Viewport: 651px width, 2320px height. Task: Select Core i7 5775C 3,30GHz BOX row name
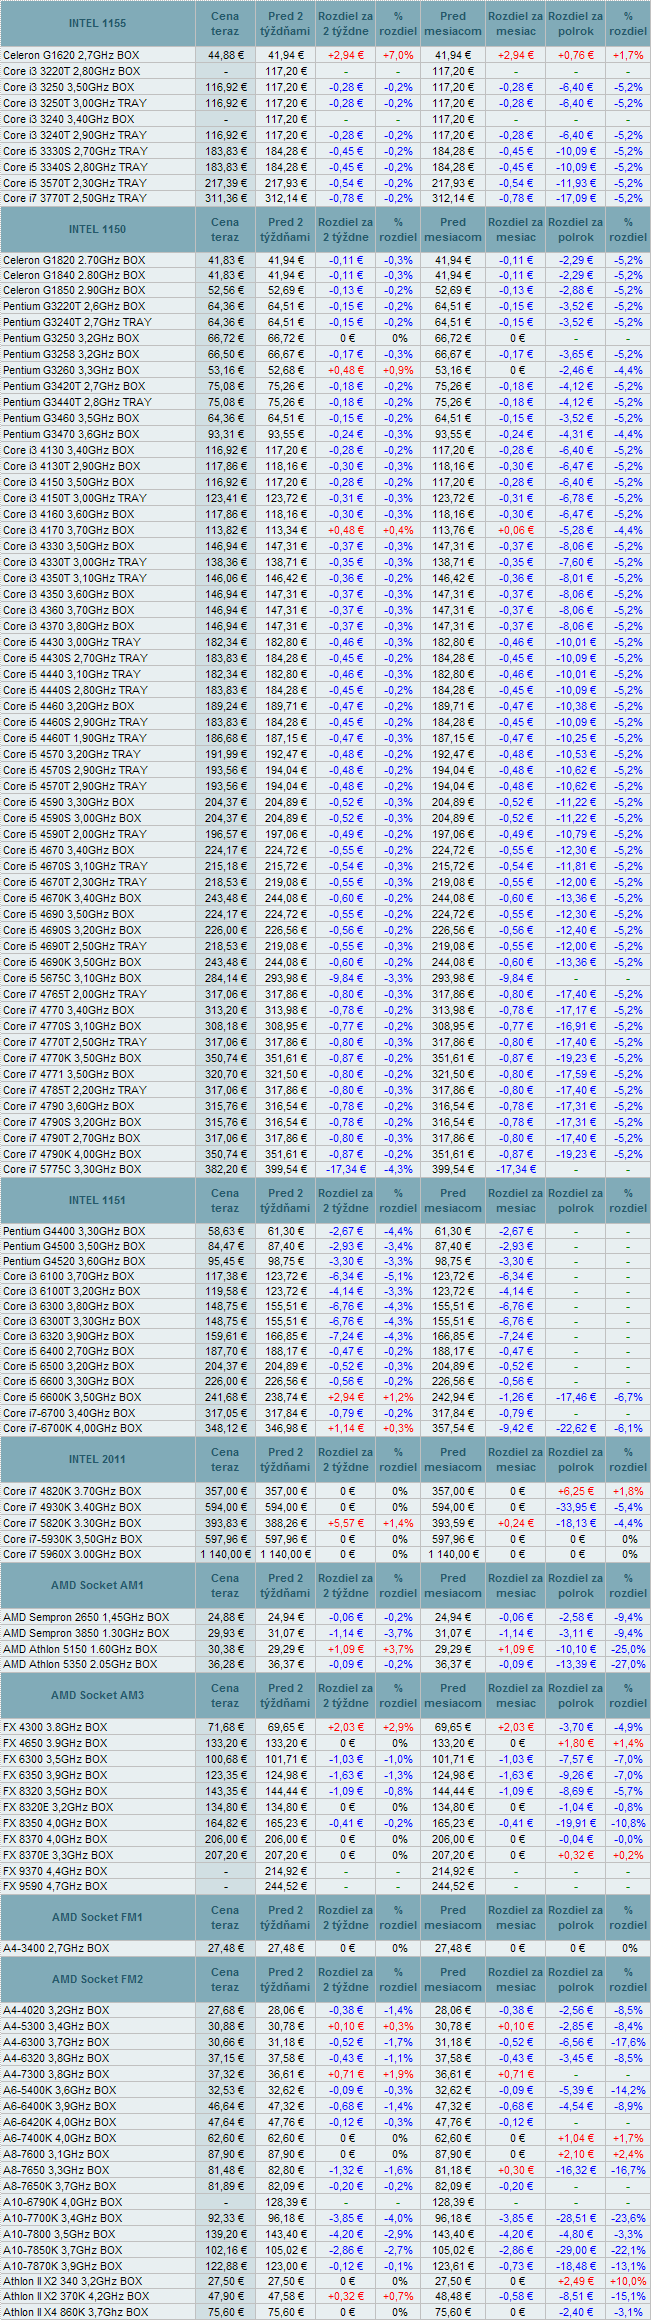coord(72,1169)
